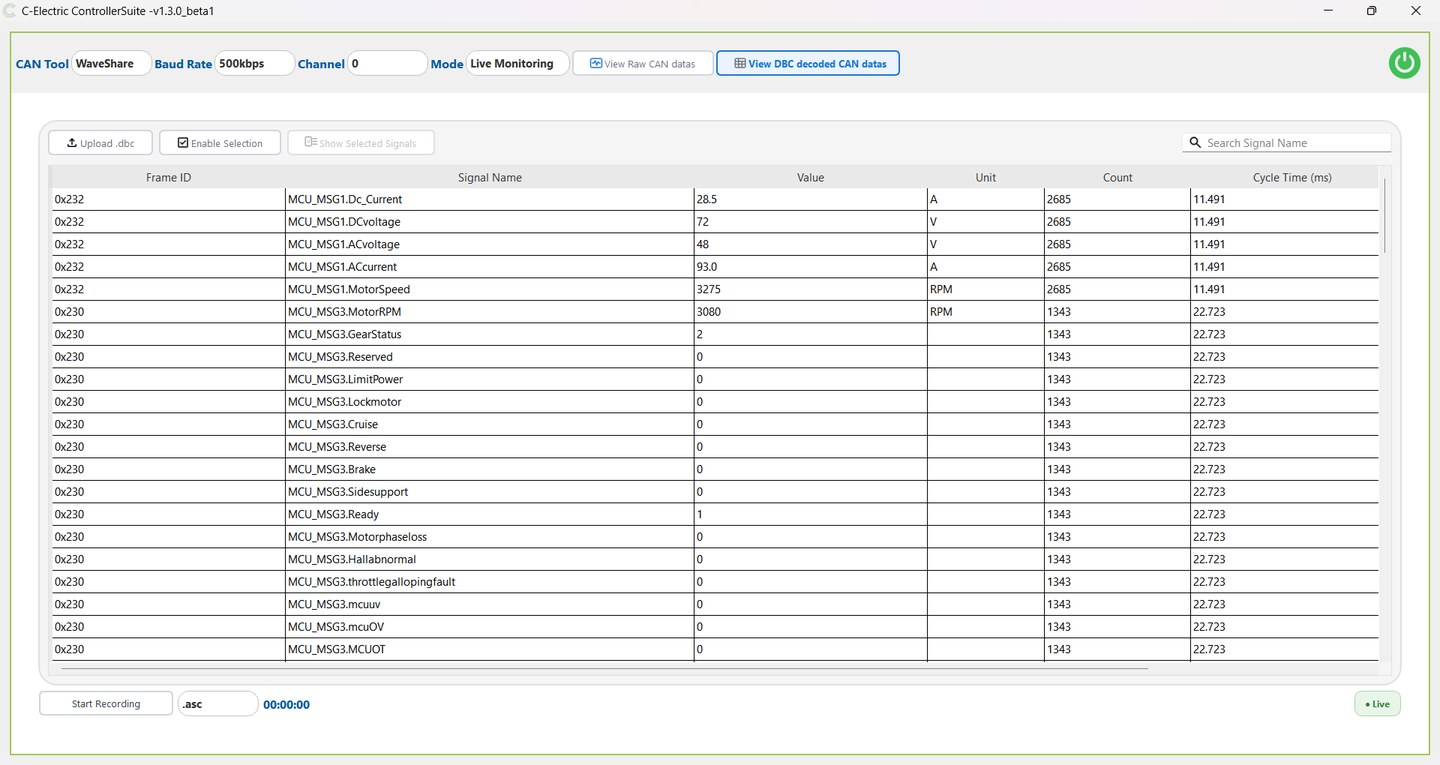Click the green power button icon

[x=1404, y=63]
